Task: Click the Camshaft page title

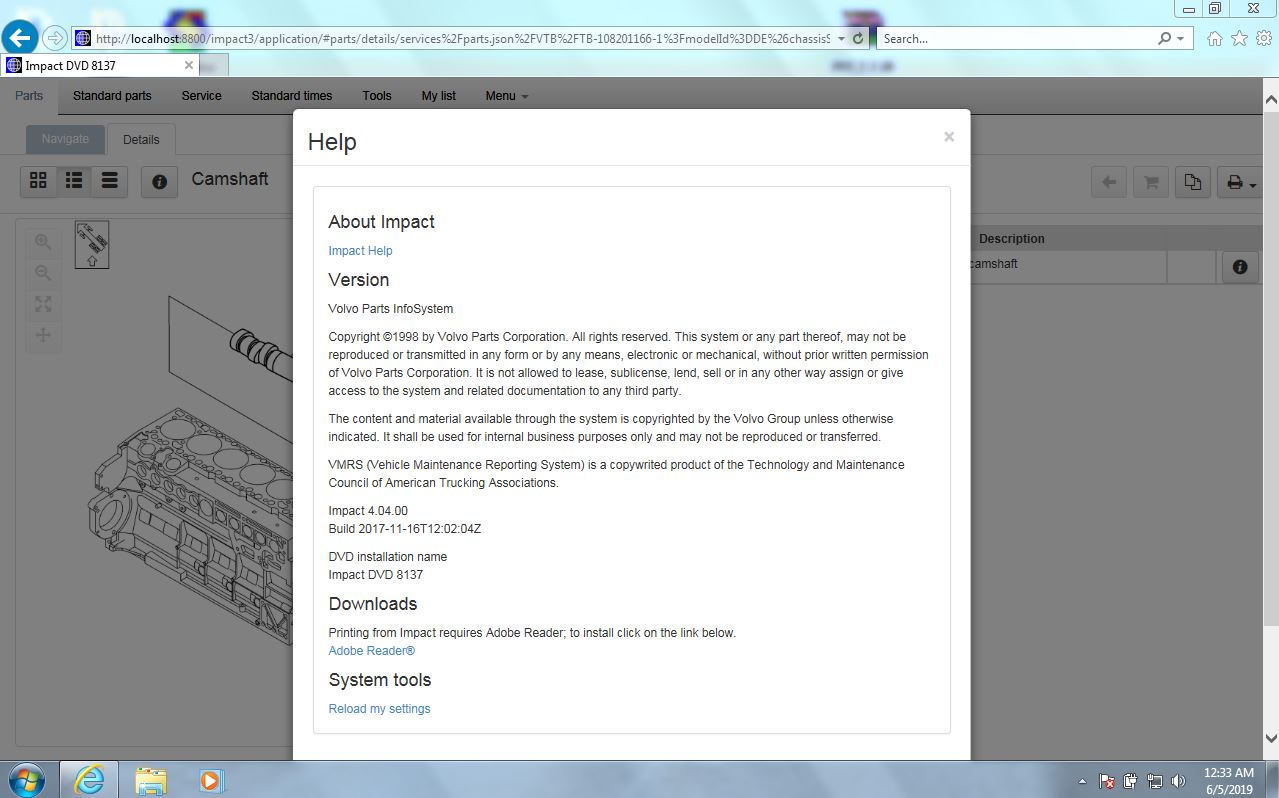Action: (x=230, y=179)
